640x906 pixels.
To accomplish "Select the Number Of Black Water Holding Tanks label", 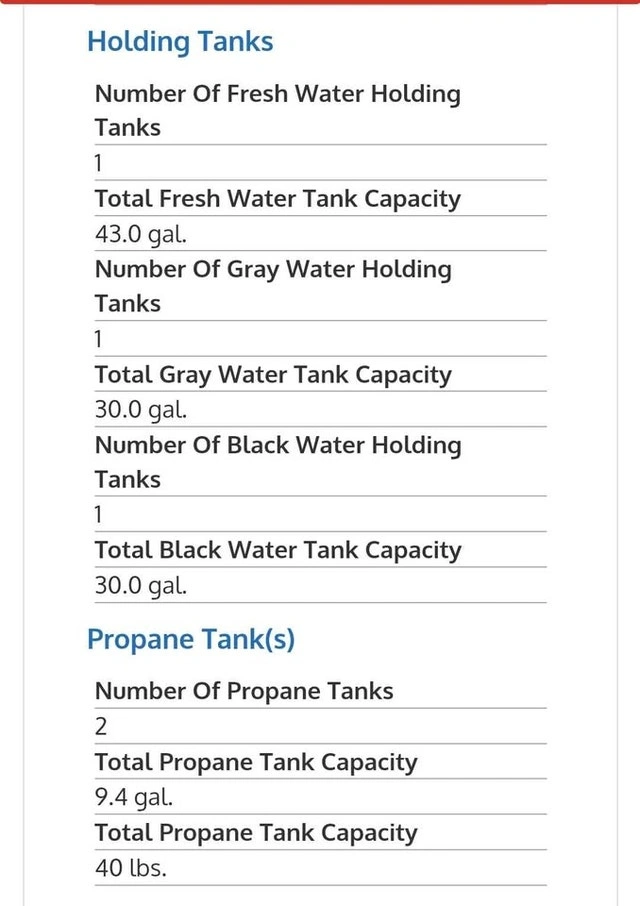I will [x=278, y=462].
